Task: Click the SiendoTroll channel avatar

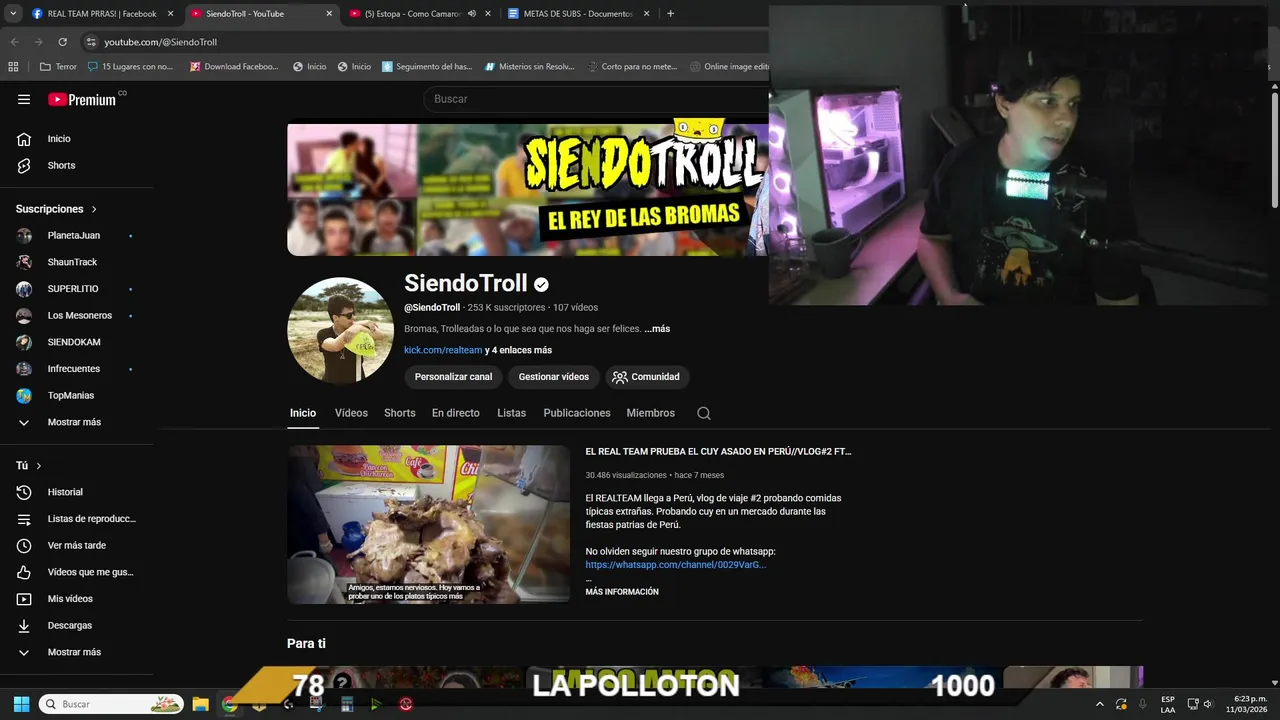Action: click(340, 330)
